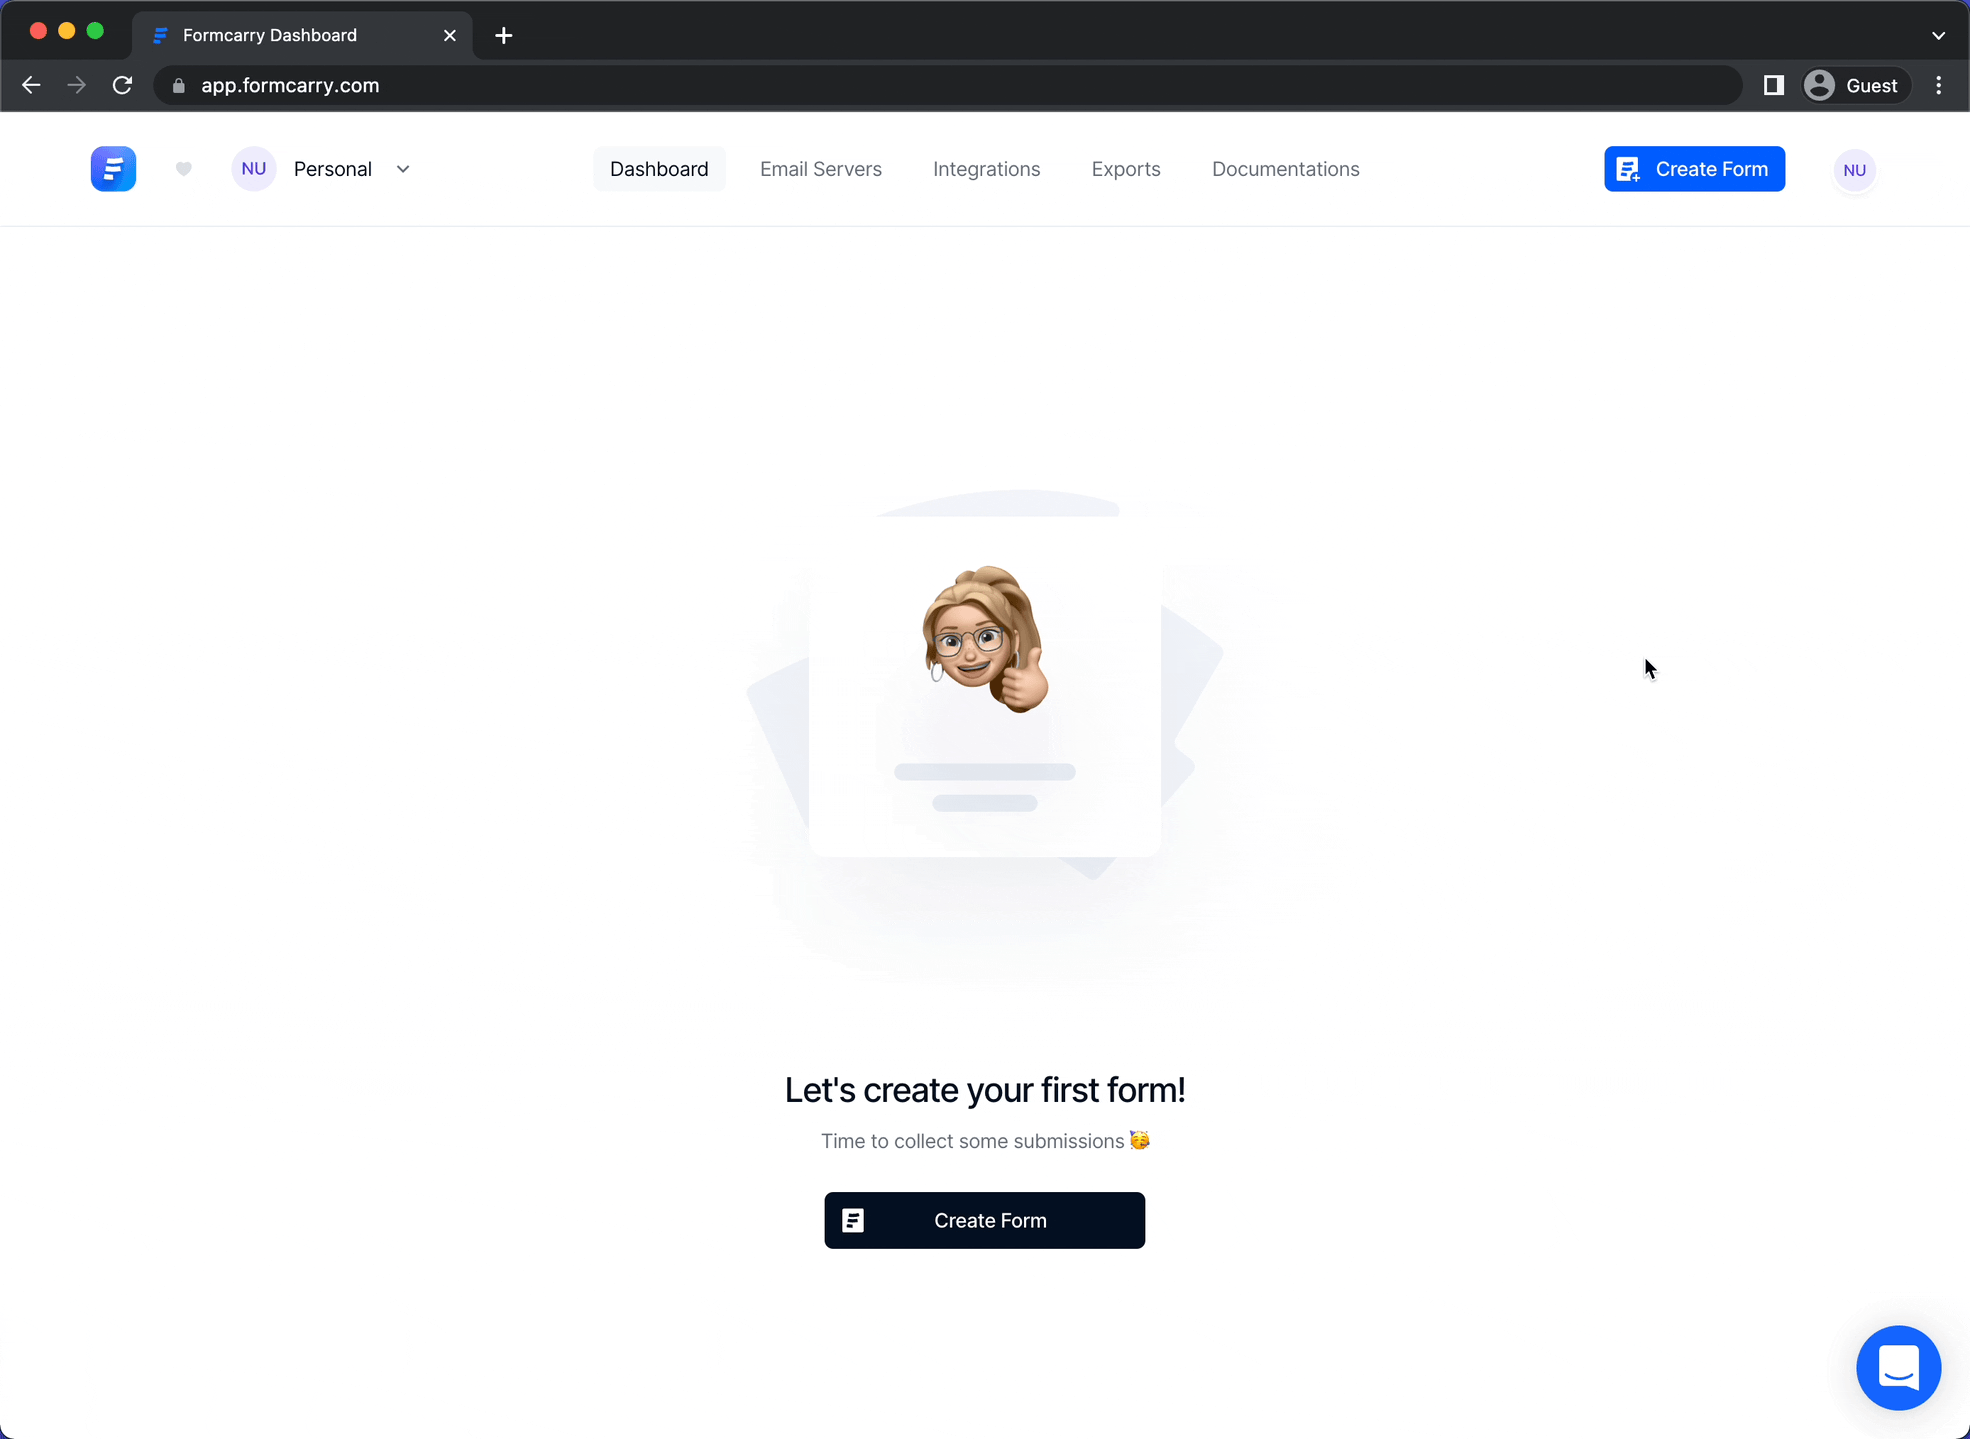The image size is (1970, 1439).
Task: Click the Integrations navigation icon
Action: tap(987, 168)
